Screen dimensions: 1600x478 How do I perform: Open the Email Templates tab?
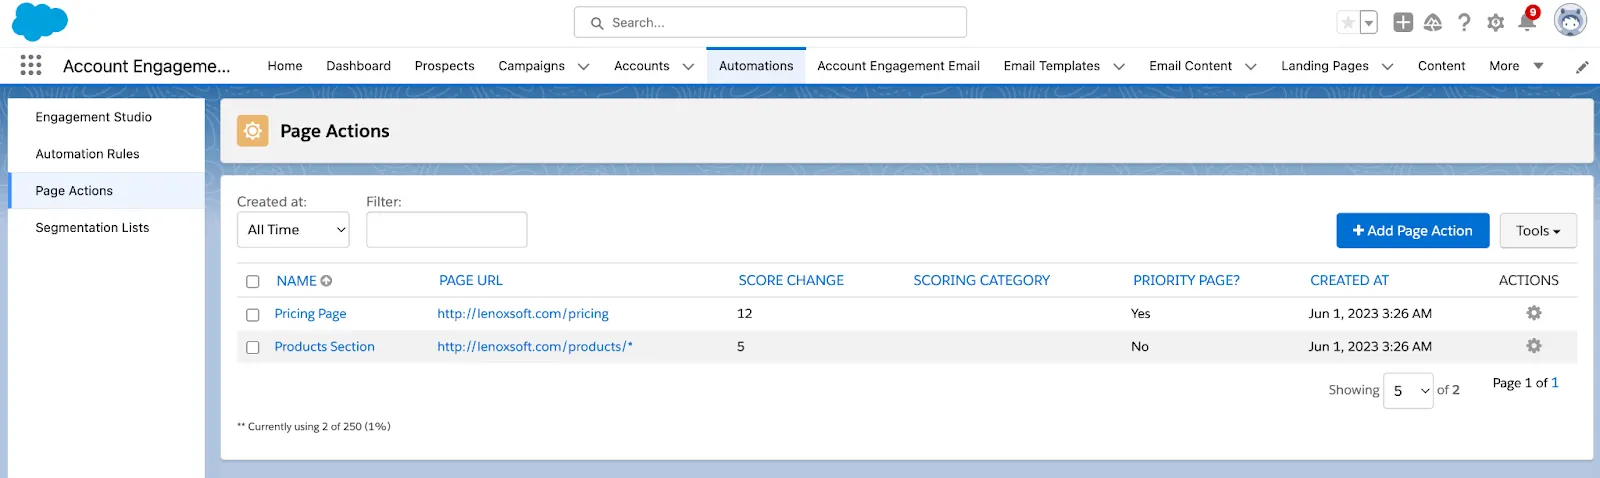tap(1051, 66)
